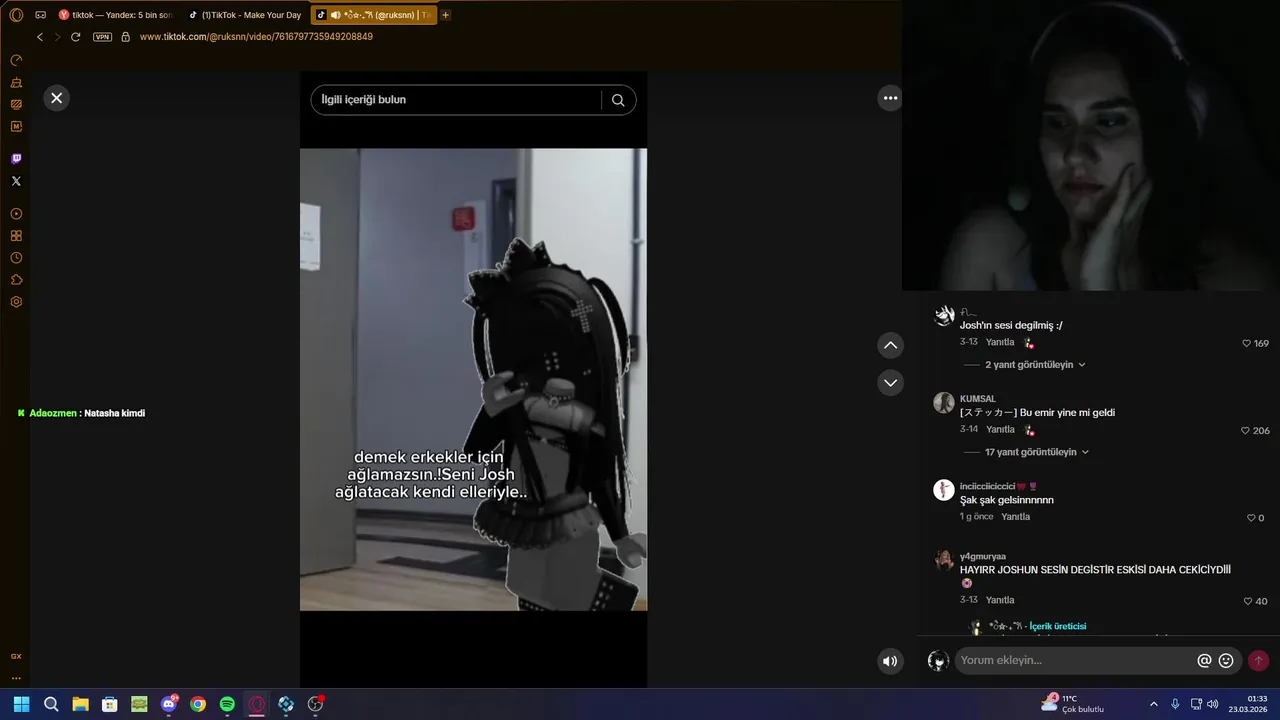Click the video to pause playback

tap(473, 379)
